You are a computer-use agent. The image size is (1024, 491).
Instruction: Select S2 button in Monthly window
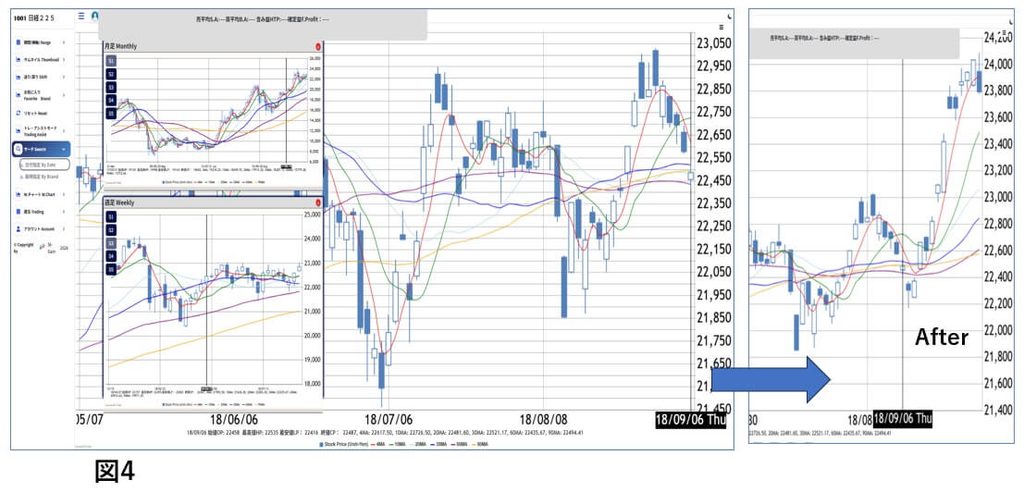(x=111, y=74)
